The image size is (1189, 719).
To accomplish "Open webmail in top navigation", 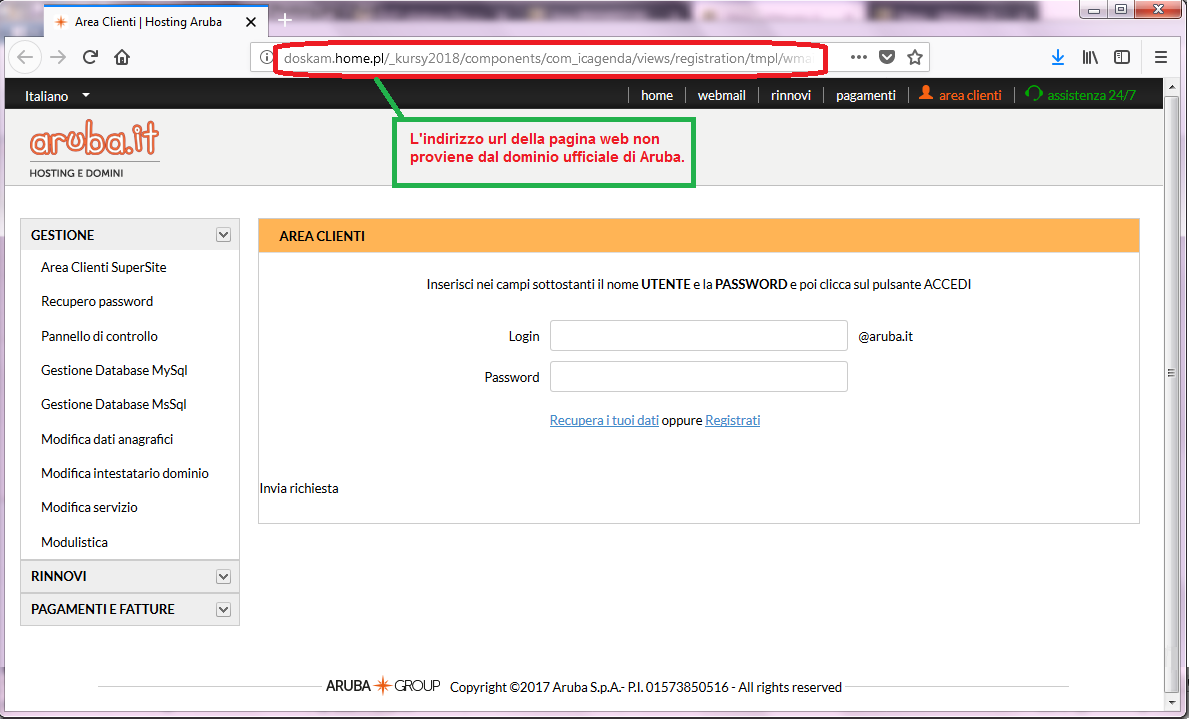I will (721, 96).
